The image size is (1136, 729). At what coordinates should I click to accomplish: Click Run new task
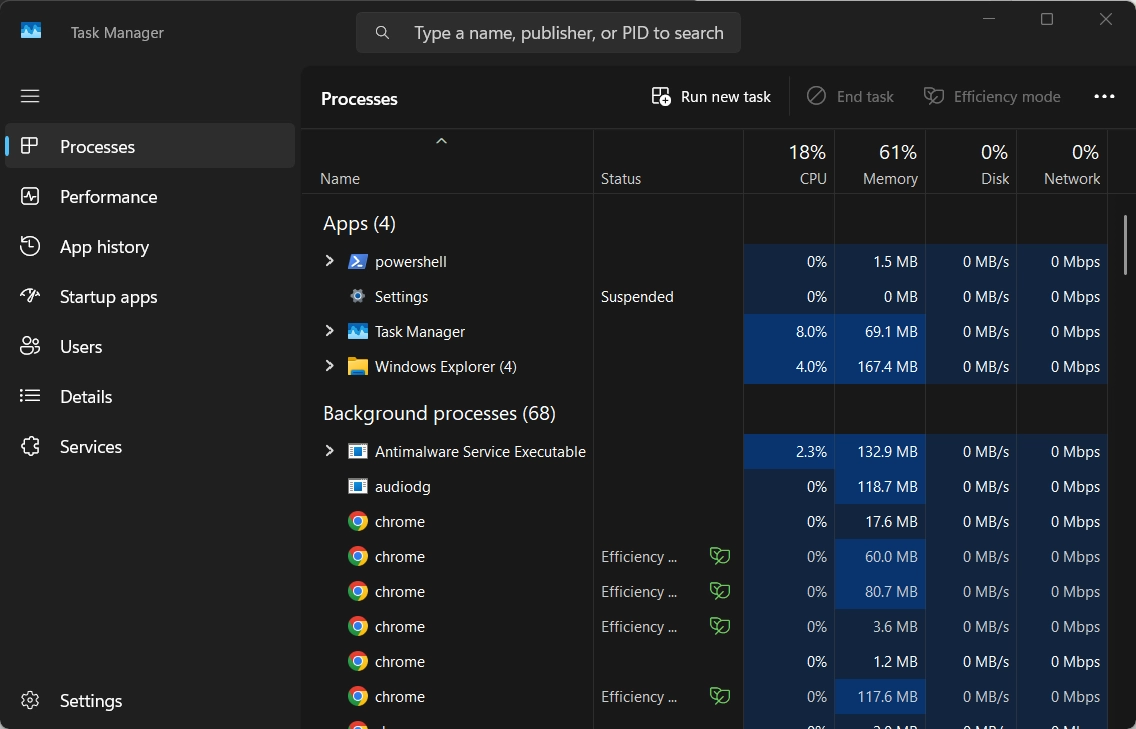pos(711,96)
